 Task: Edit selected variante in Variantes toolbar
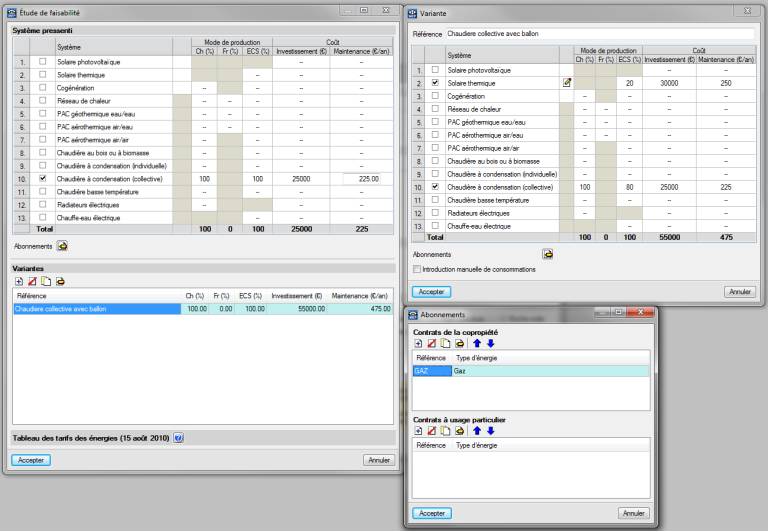point(60,281)
